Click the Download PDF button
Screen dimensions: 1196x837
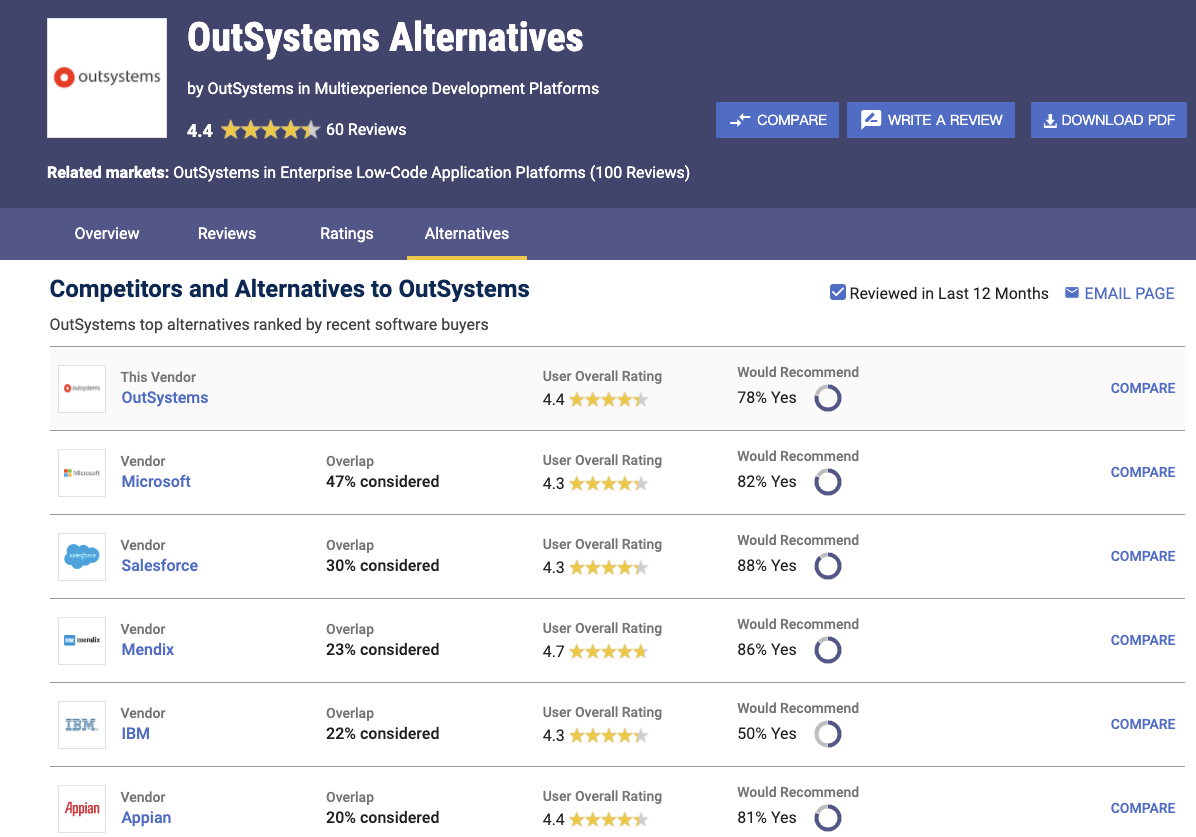(x=1108, y=120)
